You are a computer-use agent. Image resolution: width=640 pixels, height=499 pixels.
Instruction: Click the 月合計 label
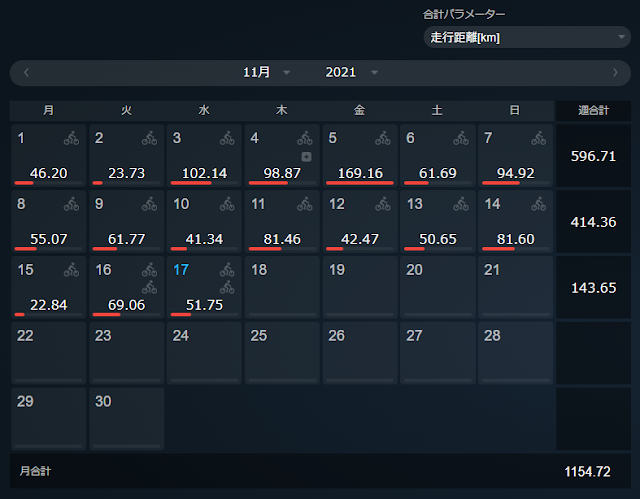tap(36, 472)
